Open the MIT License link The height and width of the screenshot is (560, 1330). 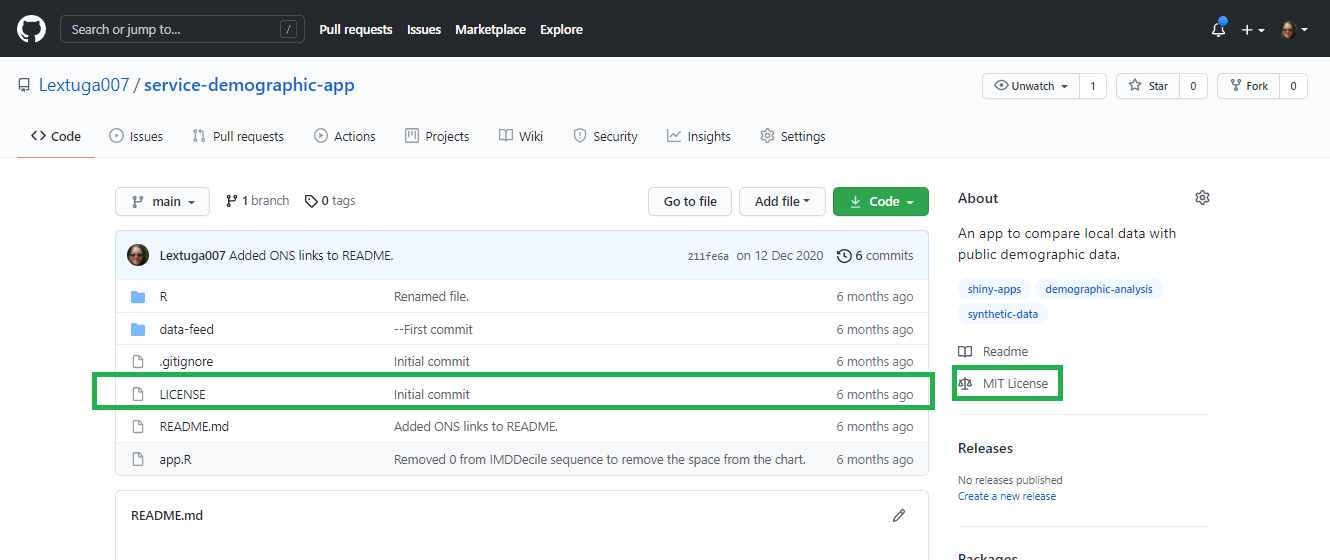point(1003,383)
